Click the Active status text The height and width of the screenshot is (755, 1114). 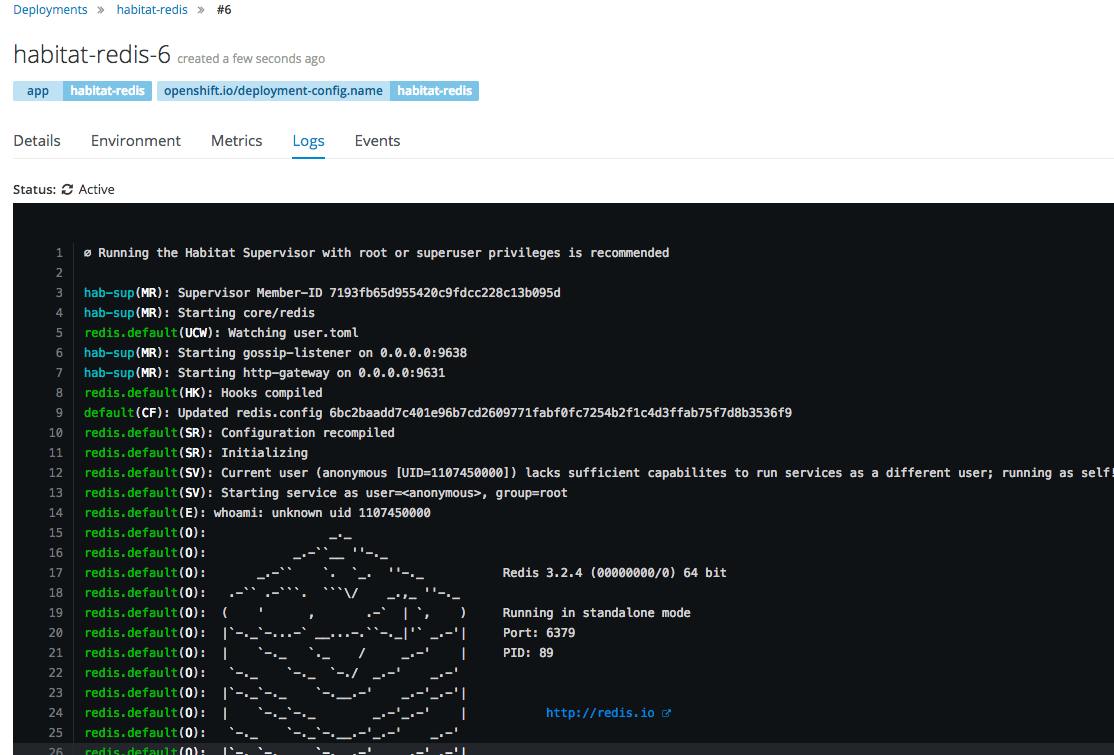click(x=96, y=189)
